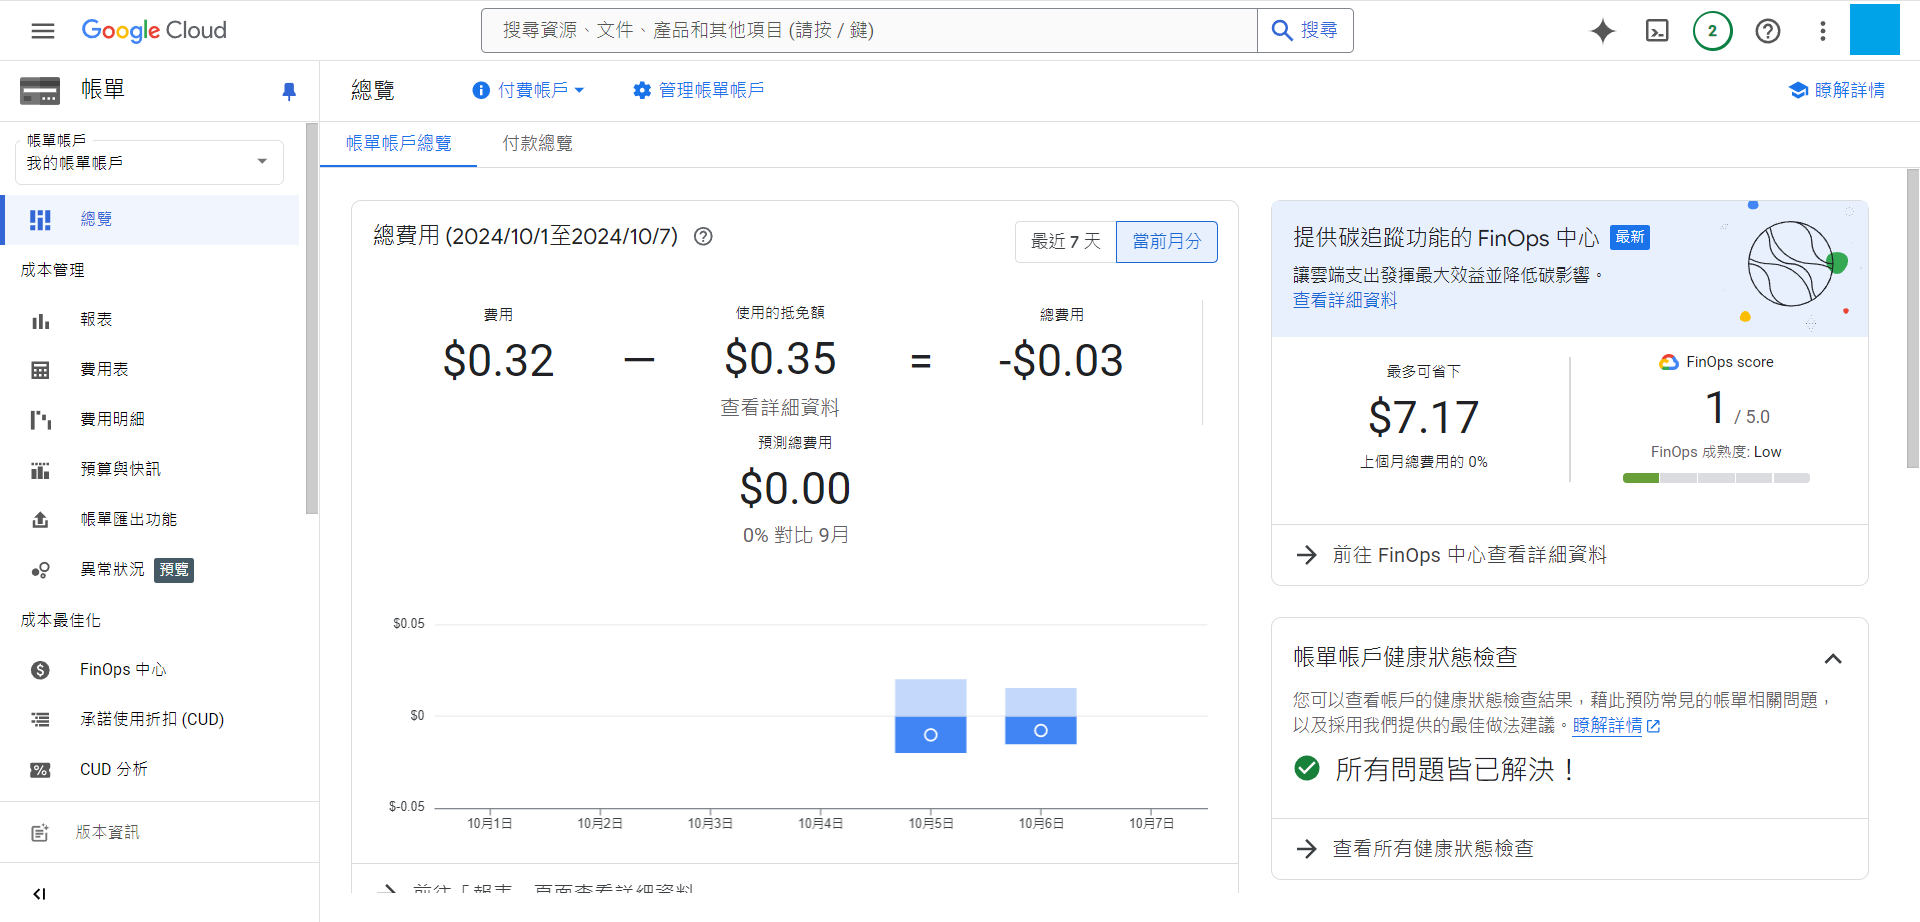Open 費用明細 breakdown icon
The height and width of the screenshot is (922, 1920).
(x=40, y=420)
